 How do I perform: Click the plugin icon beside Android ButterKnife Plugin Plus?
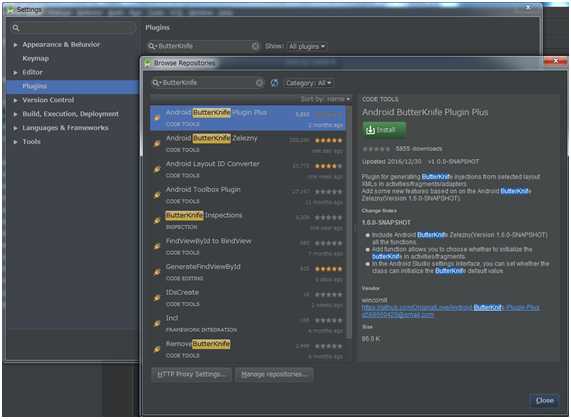click(x=157, y=118)
